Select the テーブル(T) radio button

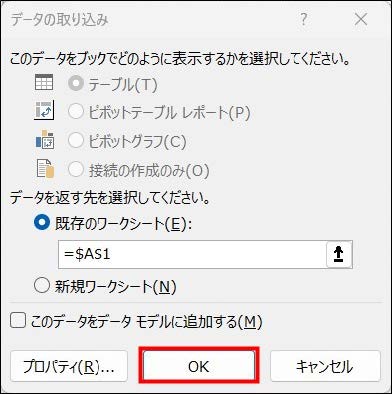point(76,83)
